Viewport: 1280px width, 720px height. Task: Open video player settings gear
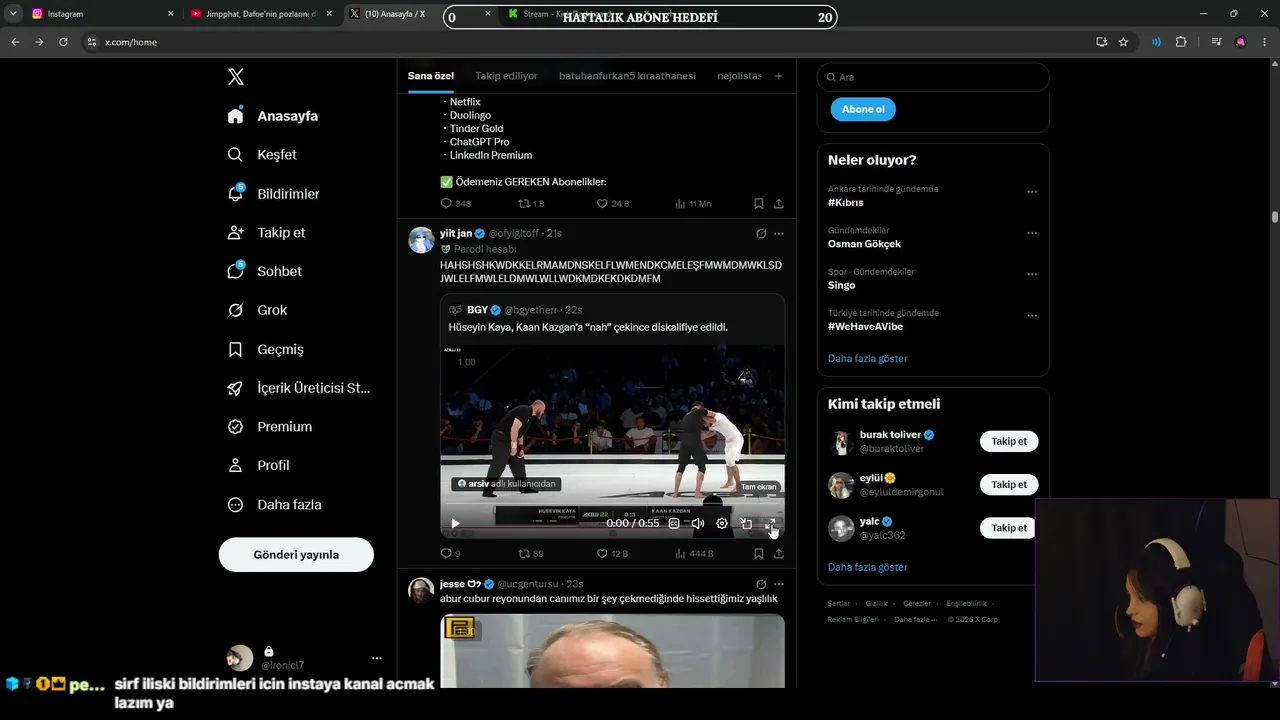click(722, 523)
